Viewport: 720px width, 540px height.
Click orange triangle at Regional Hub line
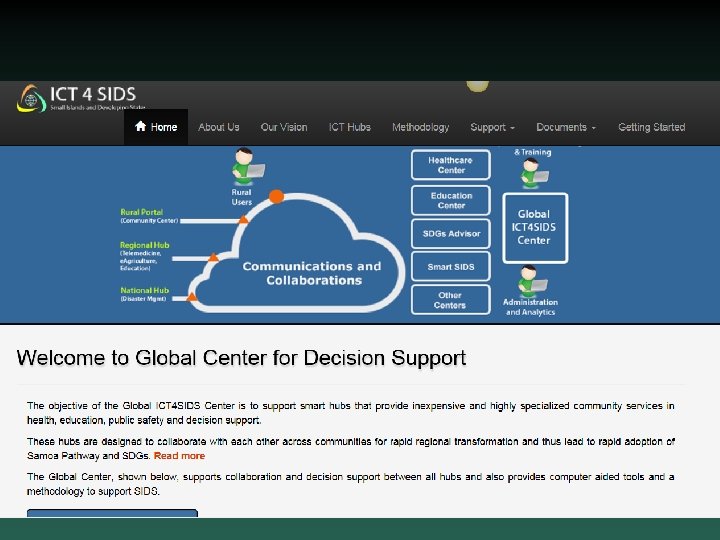[x=213, y=257]
